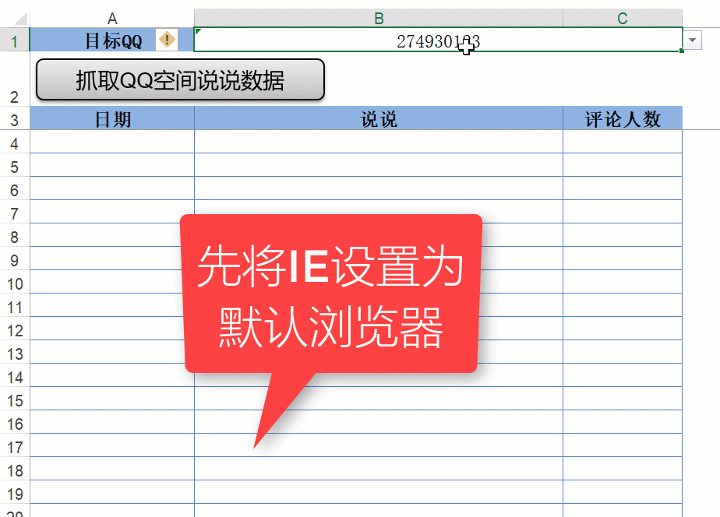Select row header 5
This screenshot has height=517, width=720.
coord(14,167)
